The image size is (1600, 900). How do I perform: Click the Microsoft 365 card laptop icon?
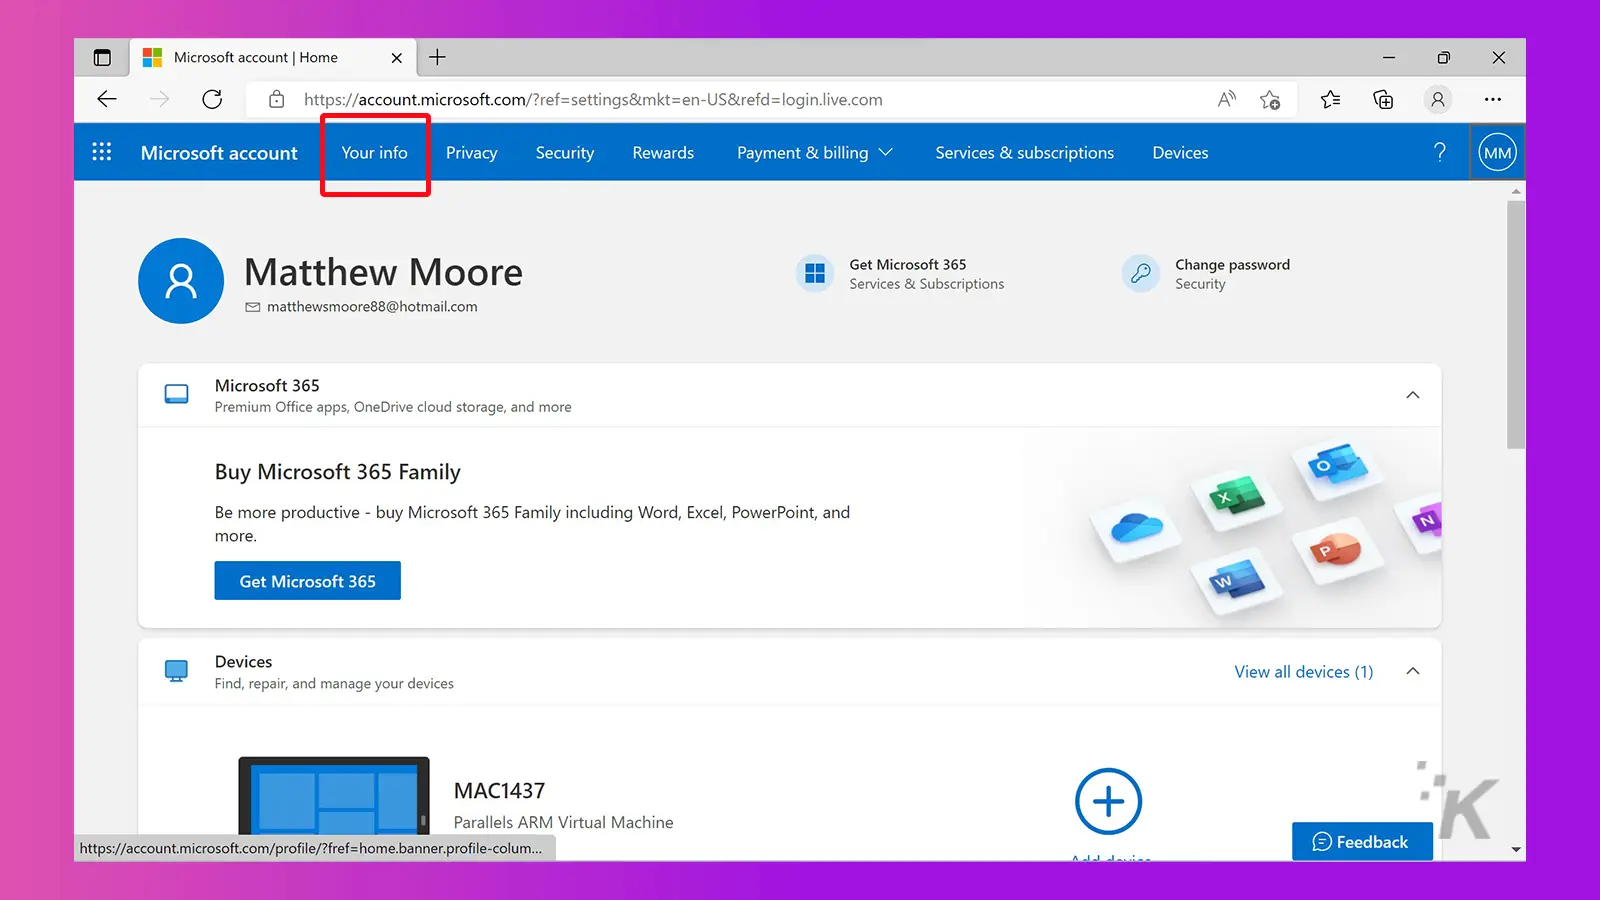[x=176, y=395]
